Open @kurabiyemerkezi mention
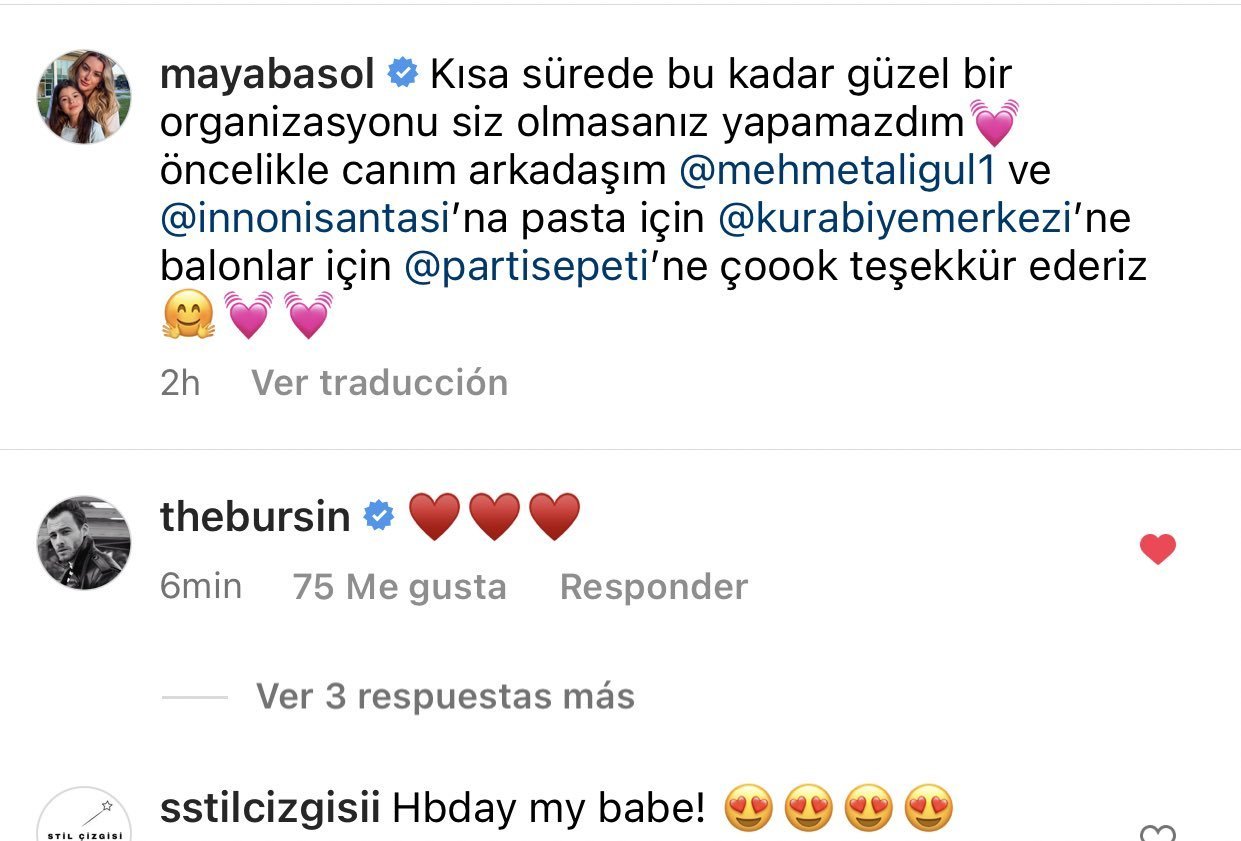Image resolution: width=1241 pixels, height=841 pixels. pyautogui.click(x=894, y=219)
